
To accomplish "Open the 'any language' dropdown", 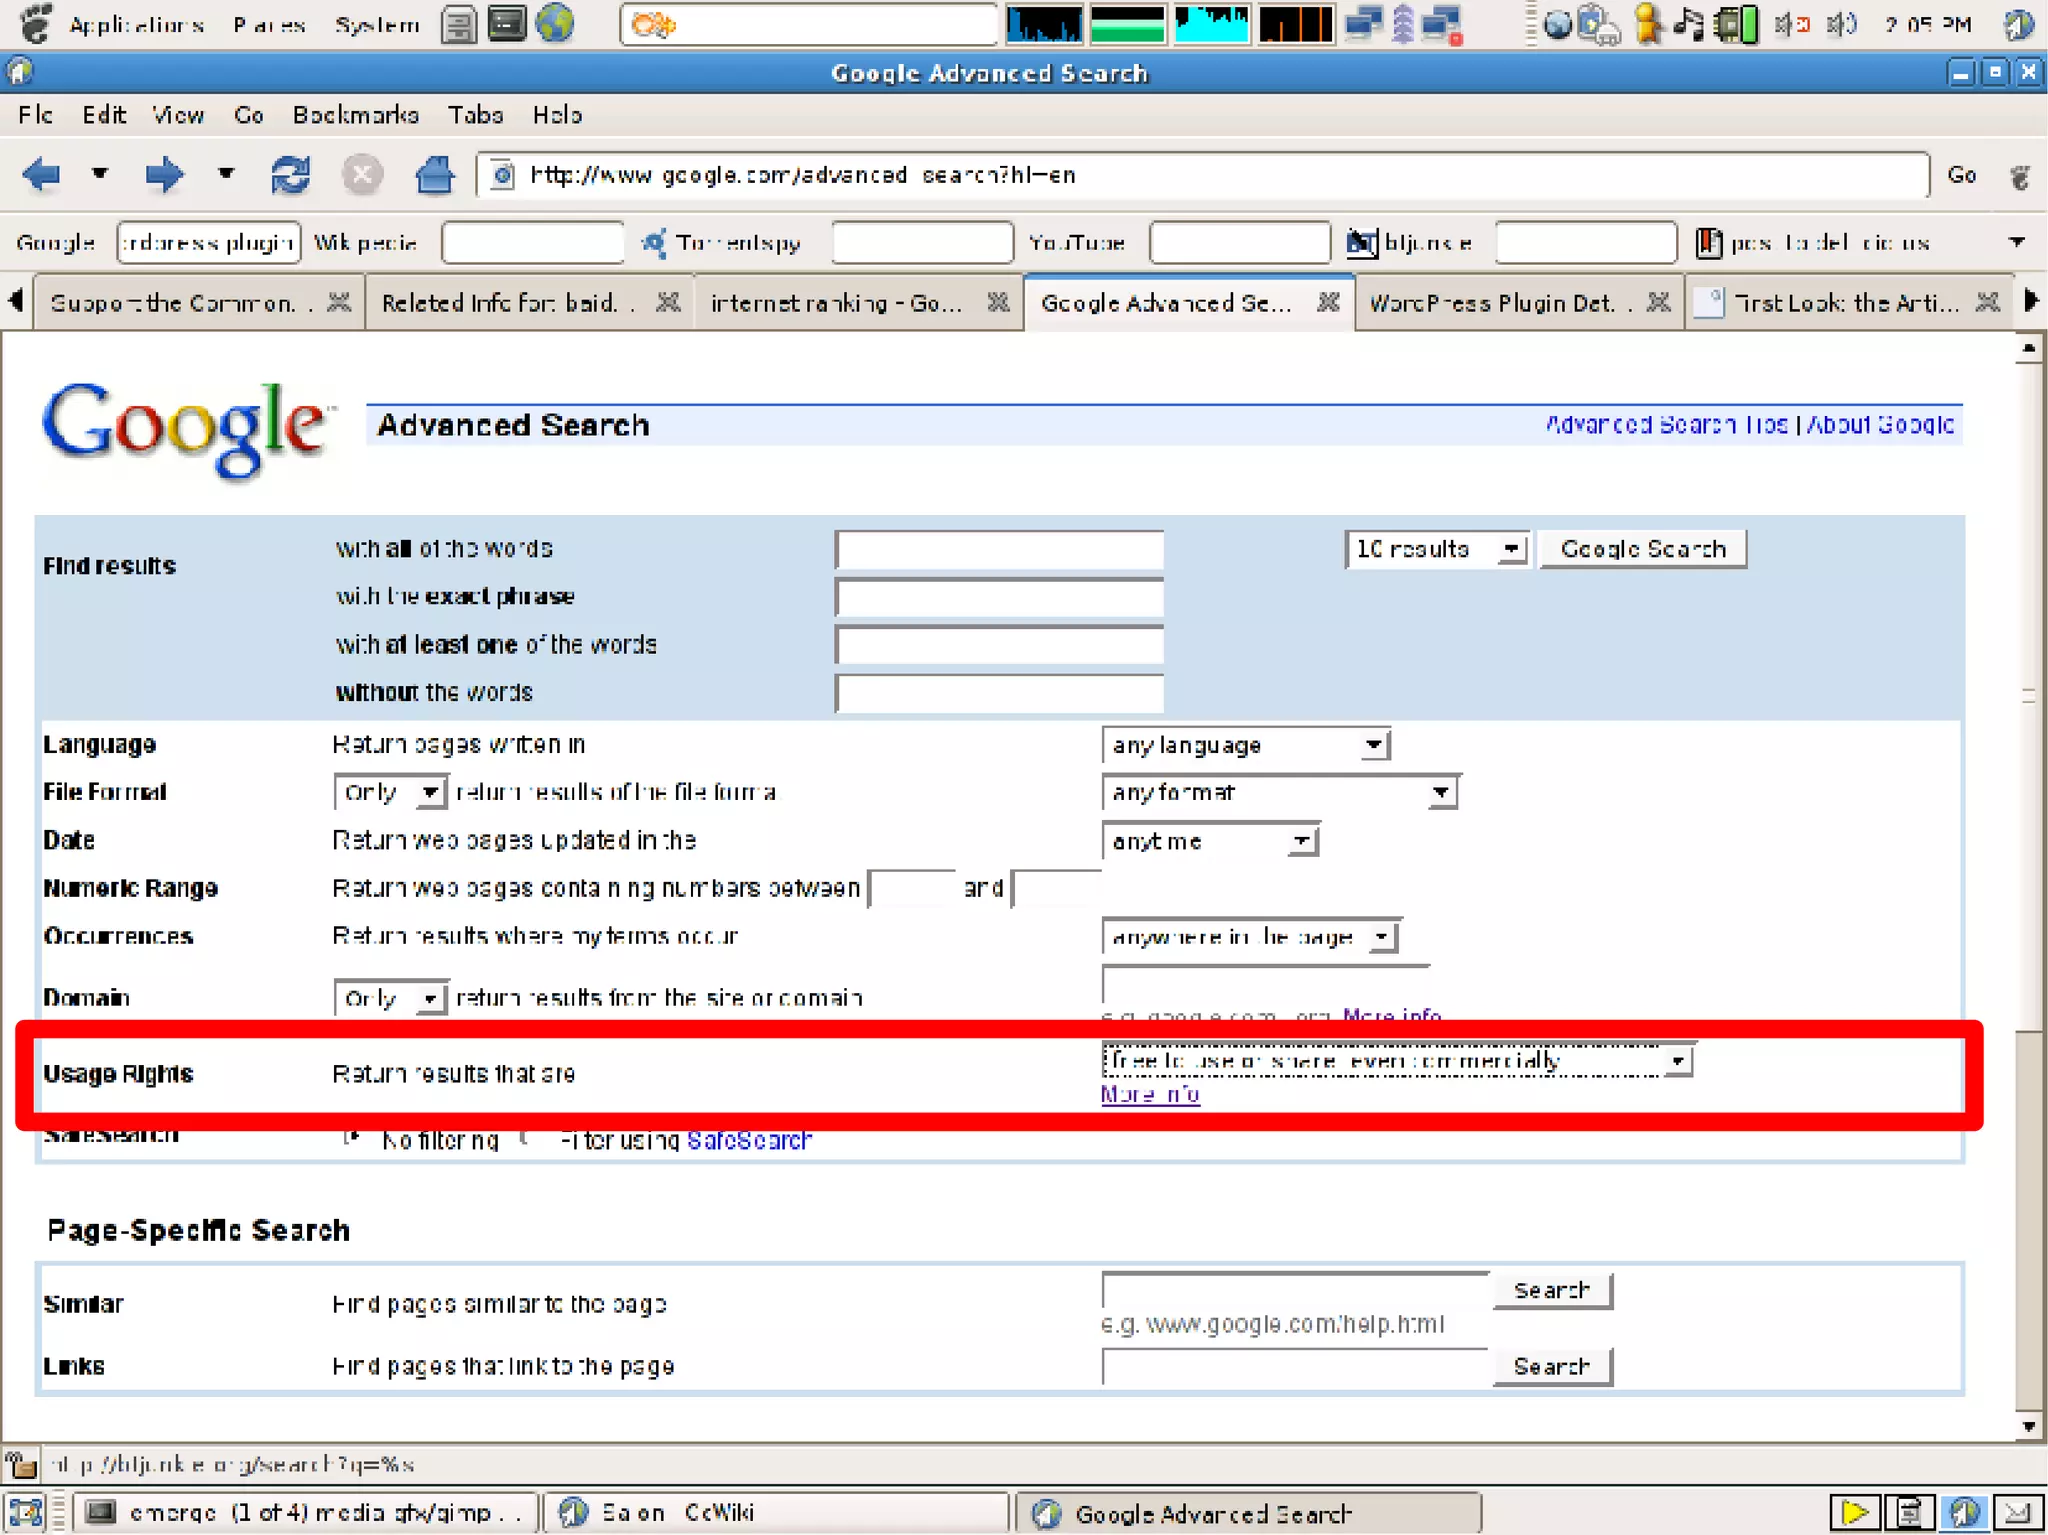I will 1246,745.
